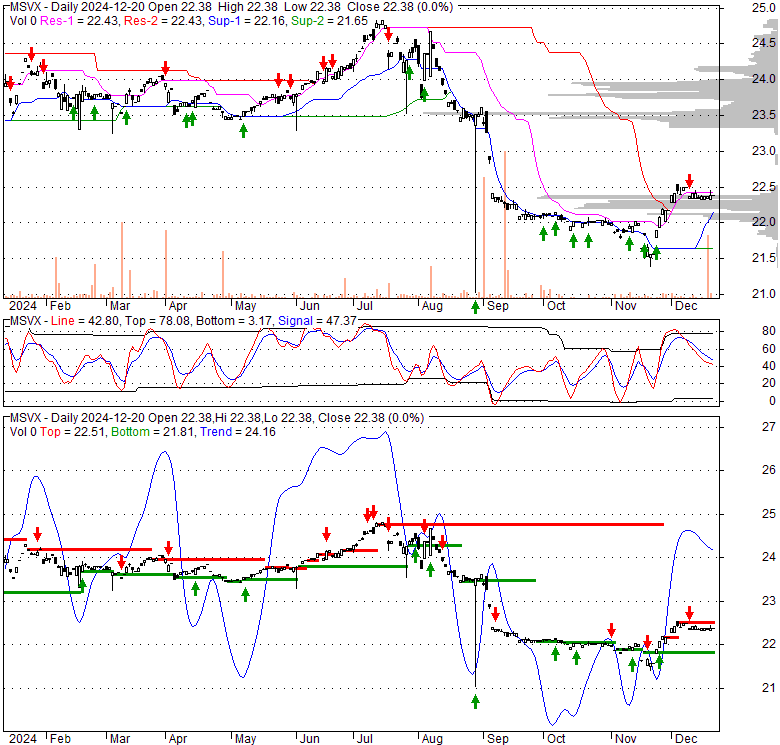Click 'Bottom = 21.81' in bottom chart legend
Screen dimensions: 780x745
(x=153, y=432)
